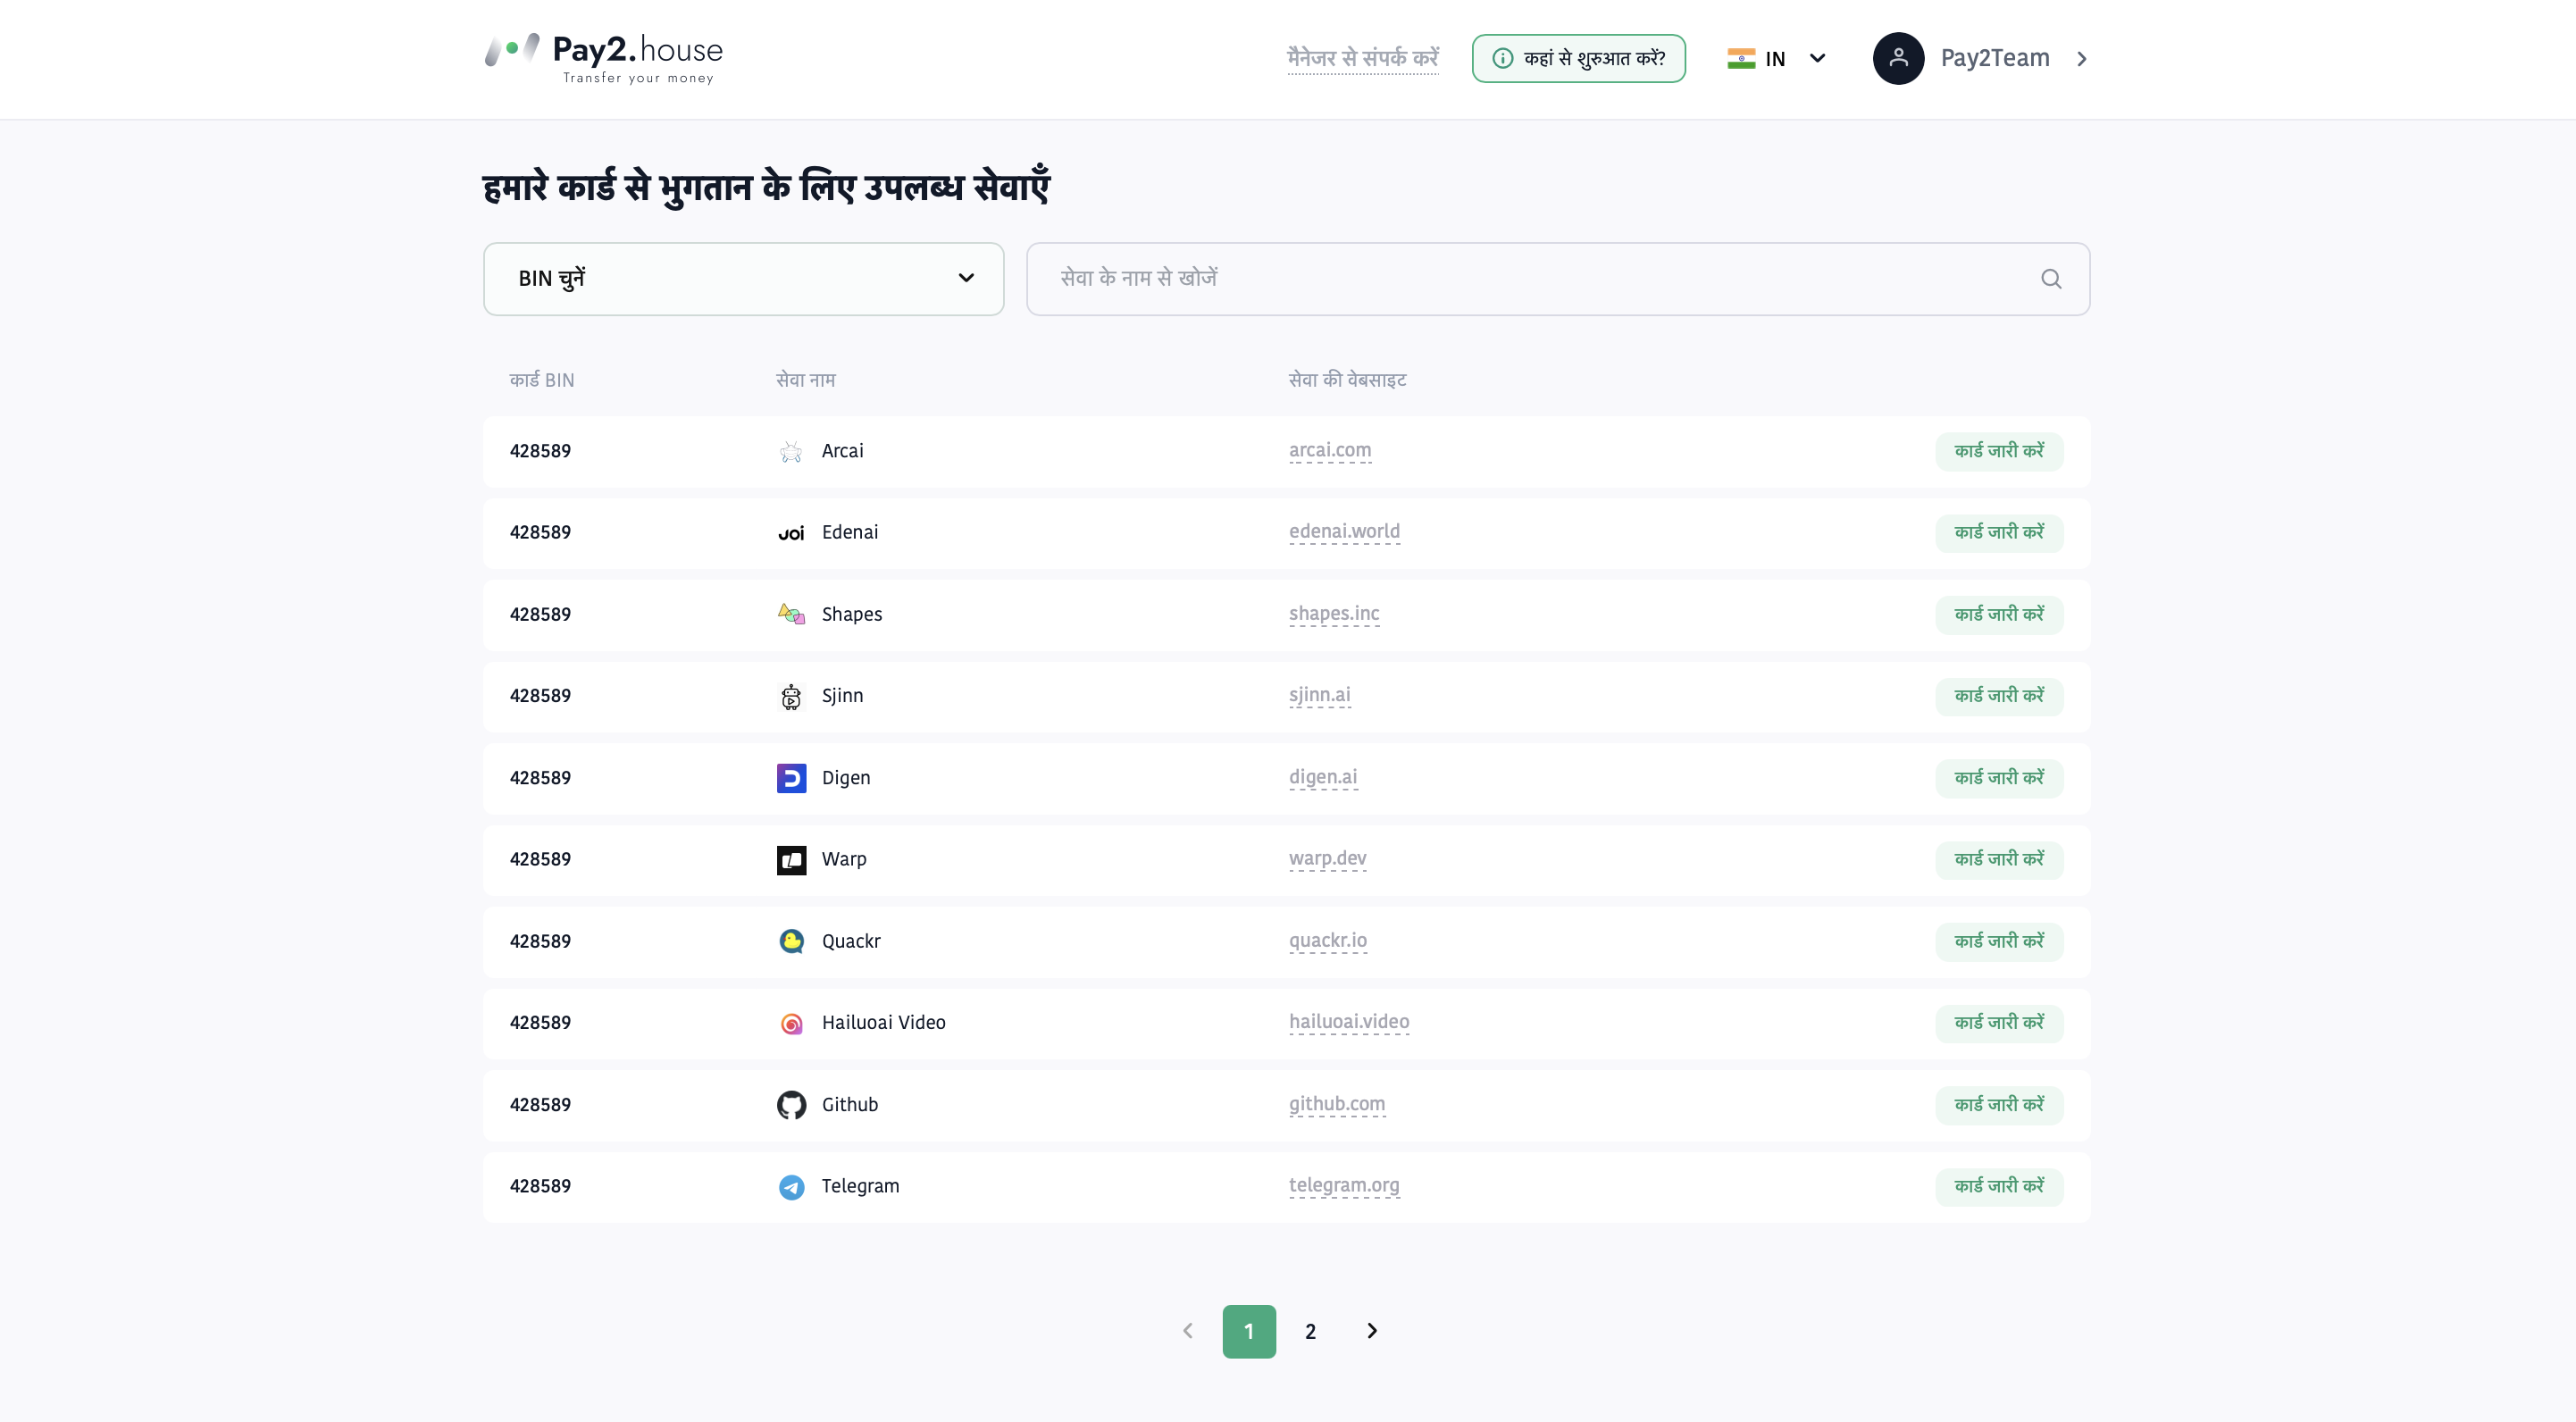Open the hailuoai.video link

[x=1349, y=1022]
